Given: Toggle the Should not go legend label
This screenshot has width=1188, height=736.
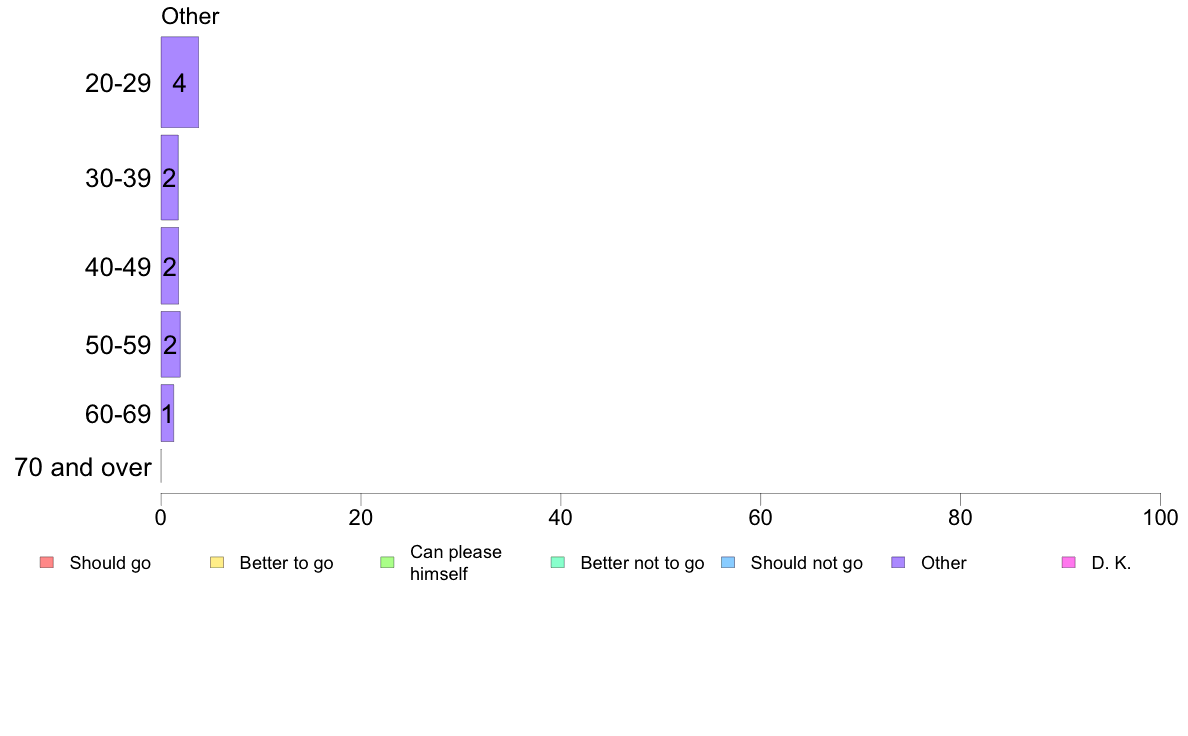Looking at the screenshot, I should tap(807, 563).
